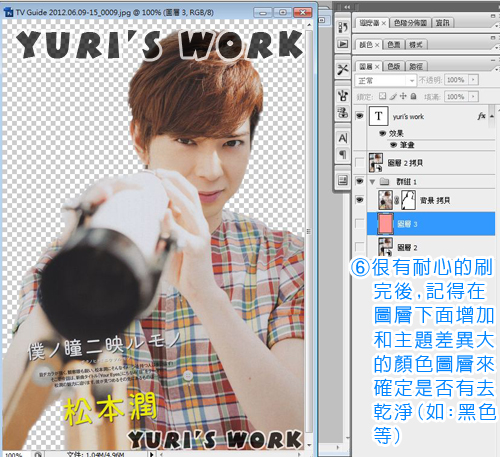Open the Tool Presets crossed-tools icon

coord(343,70)
